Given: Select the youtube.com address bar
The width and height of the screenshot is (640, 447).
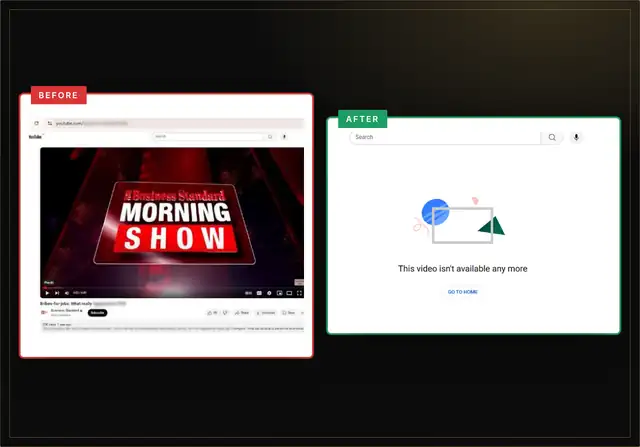Looking at the screenshot, I should 175,123.
